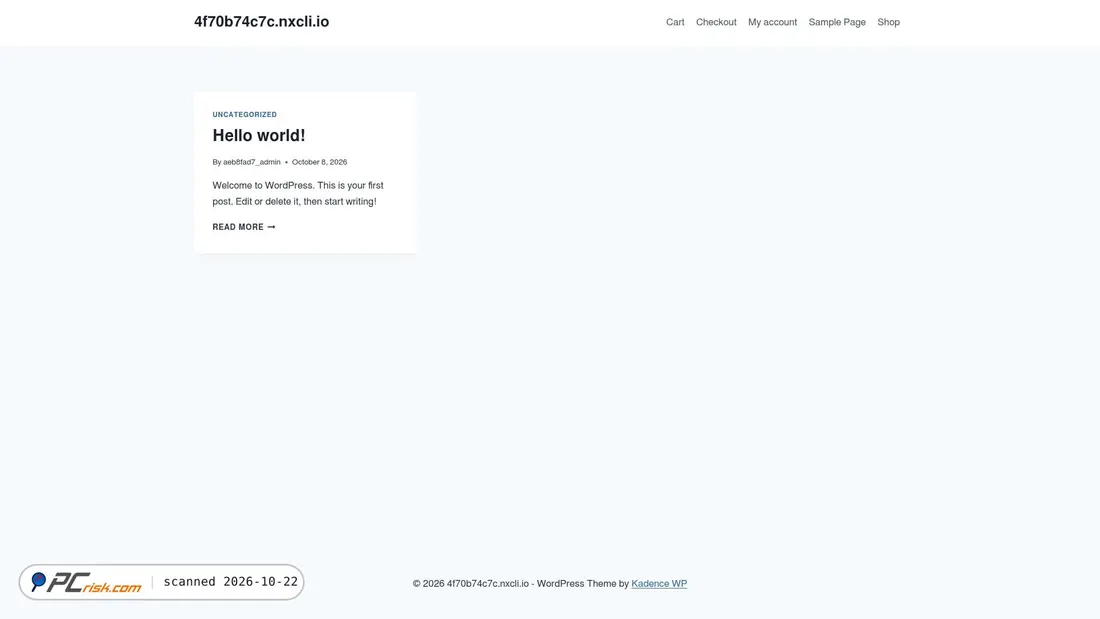Viewport: 1100px width, 619px height.
Task: Open the Checkout menu item
Action: tap(716, 22)
